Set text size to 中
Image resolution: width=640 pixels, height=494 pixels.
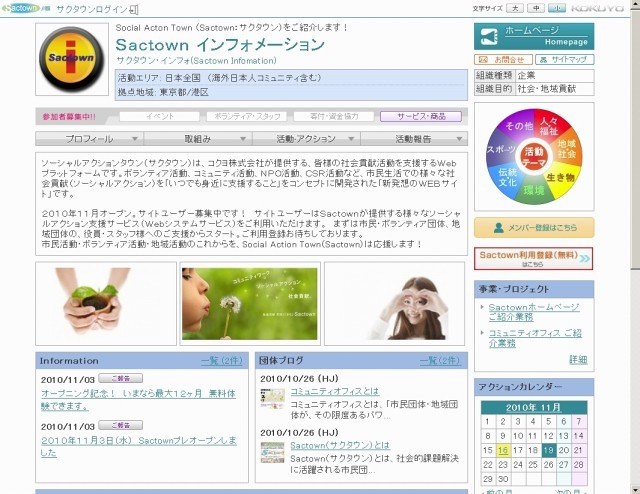coord(536,8)
